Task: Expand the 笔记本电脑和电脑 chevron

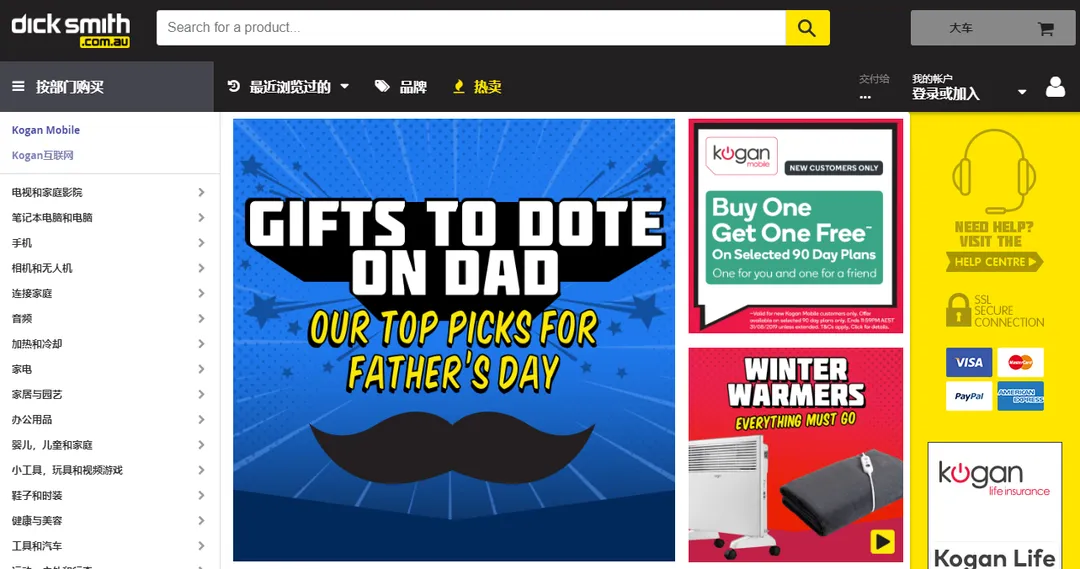Action: pos(201,218)
